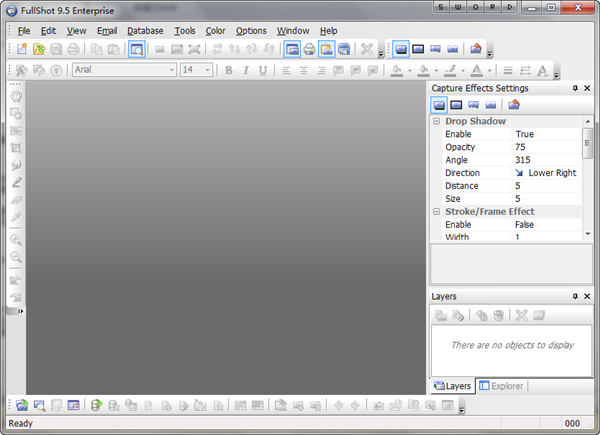Viewport: 600px width, 435px height.
Task: Select the Crop tool in left toolbar
Action: tap(16, 147)
